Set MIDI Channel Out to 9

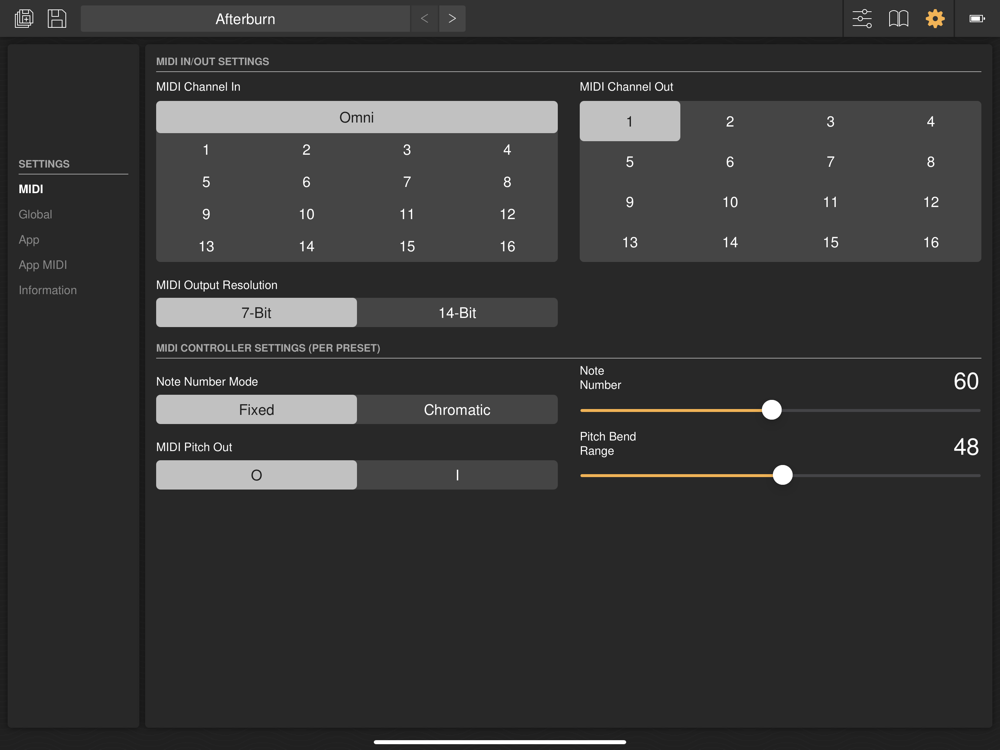(629, 202)
